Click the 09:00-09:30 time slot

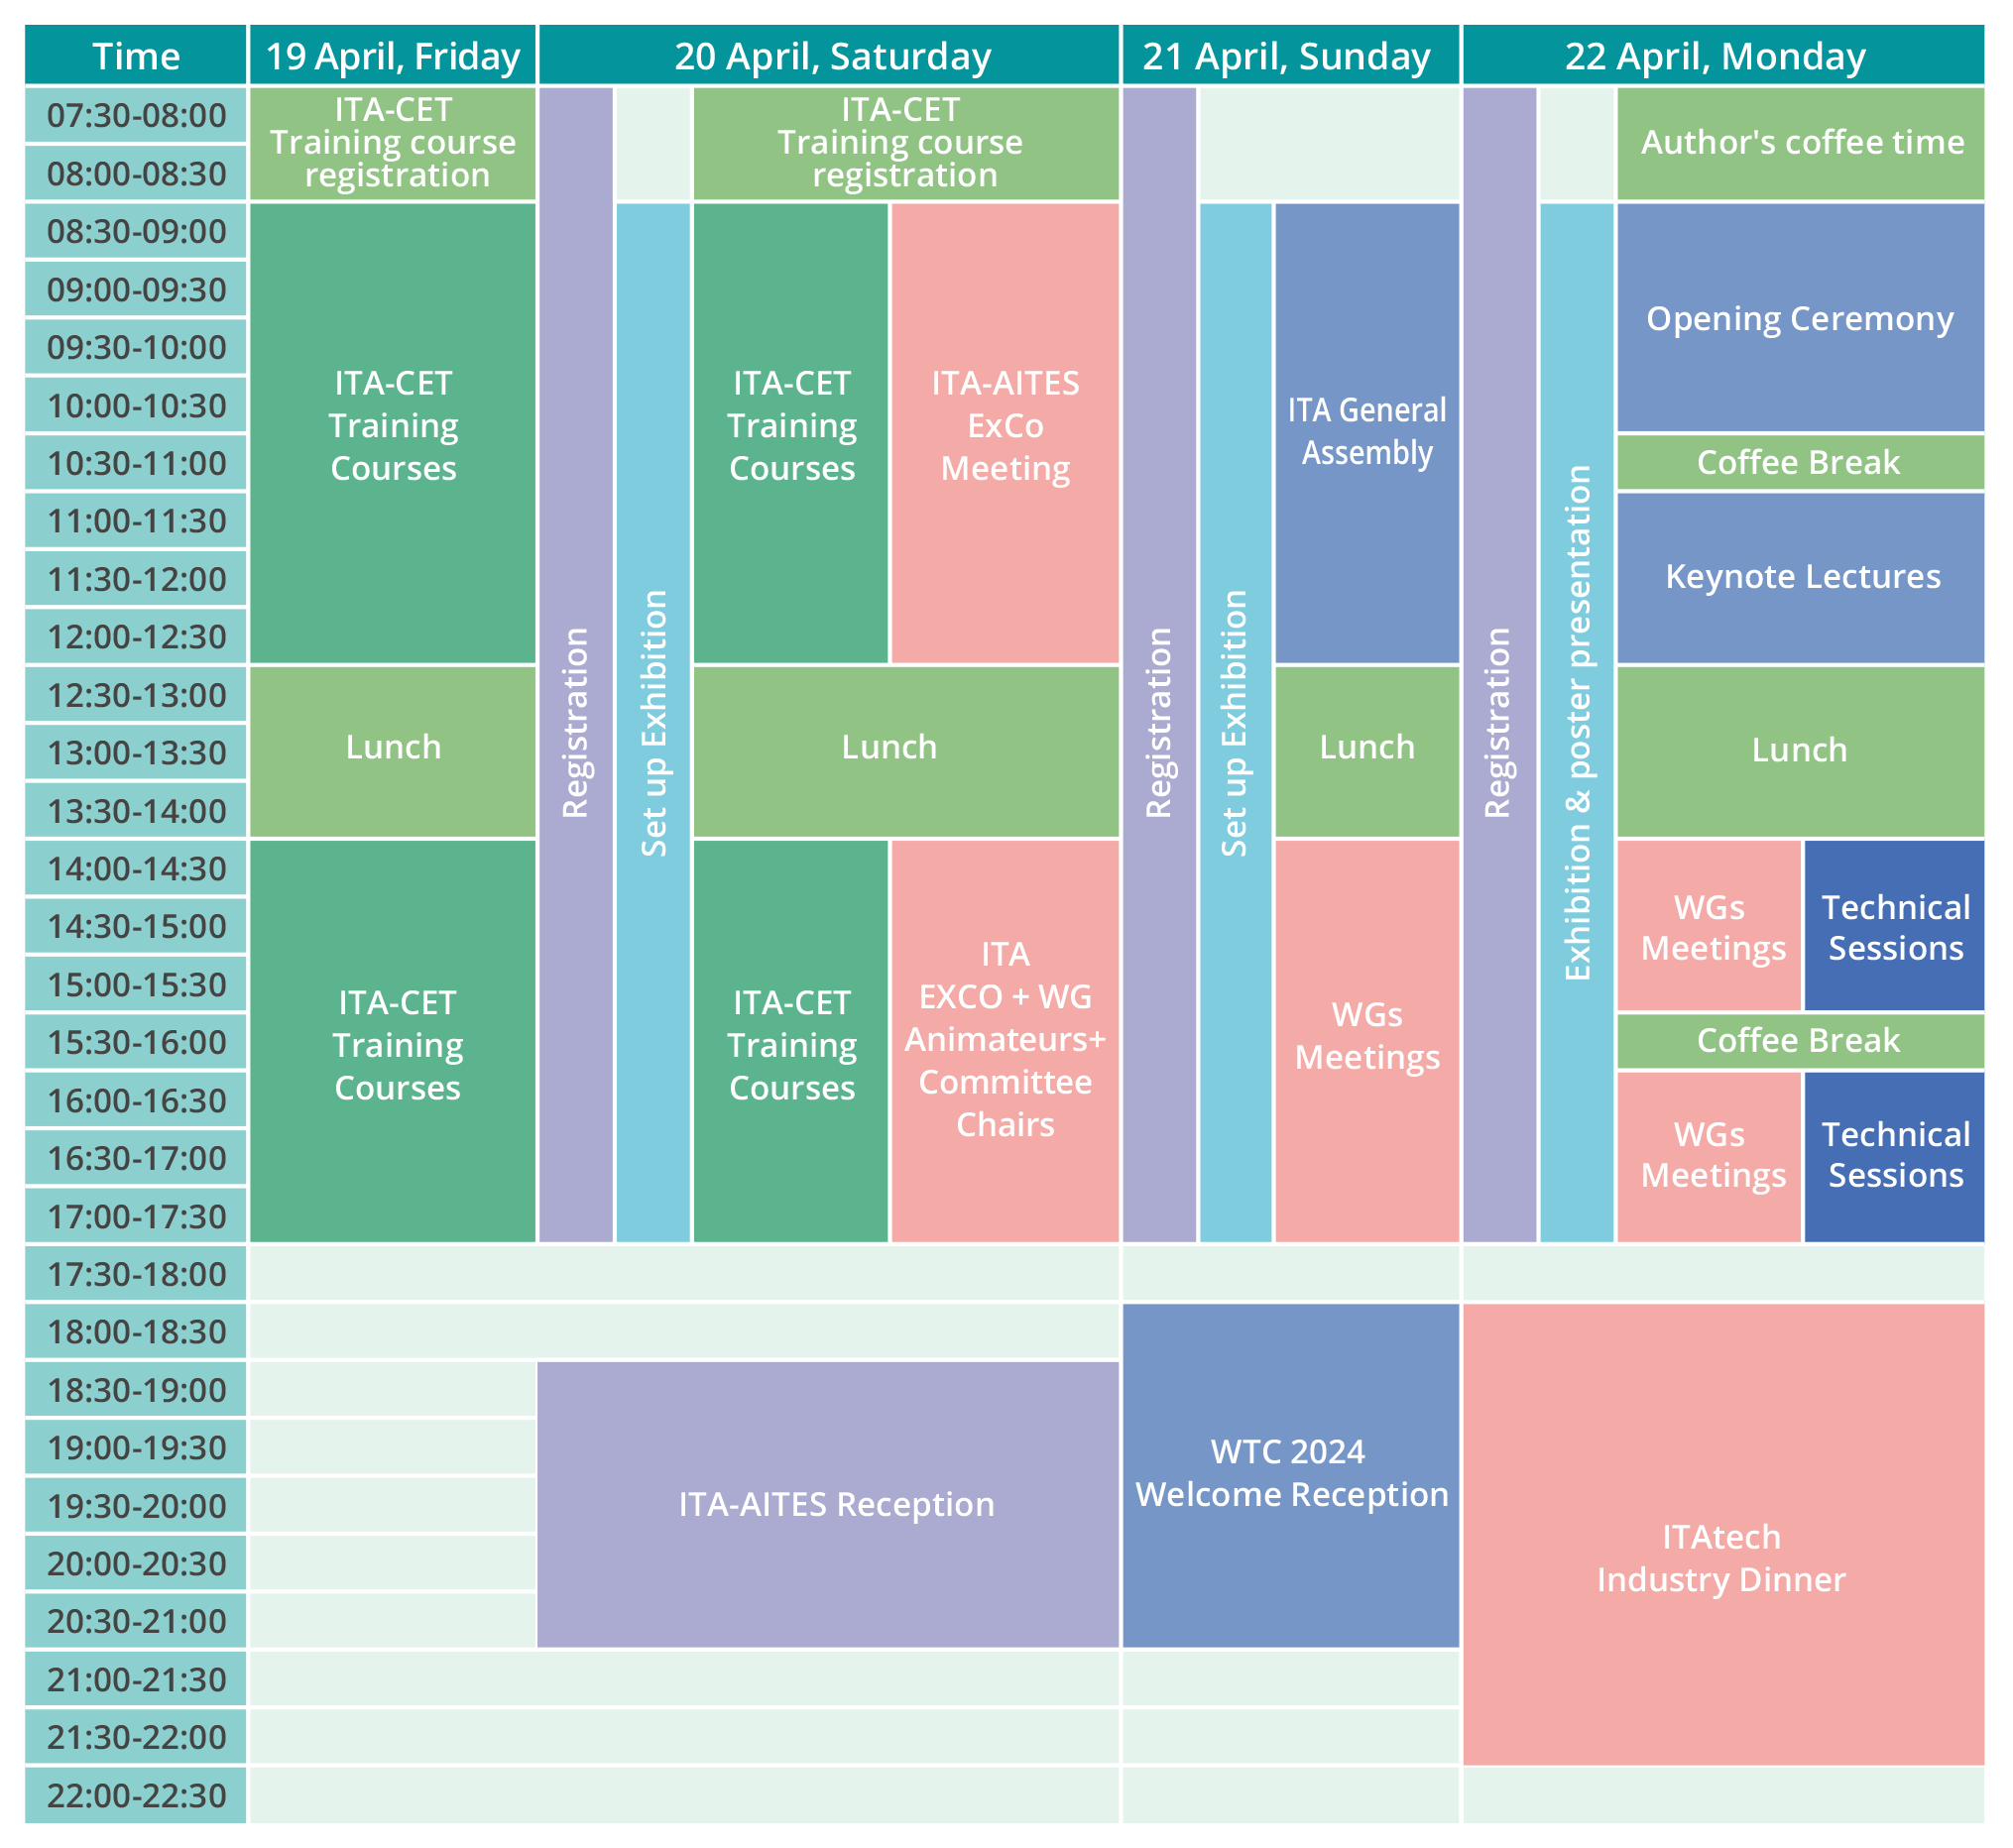[x=136, y=289]
